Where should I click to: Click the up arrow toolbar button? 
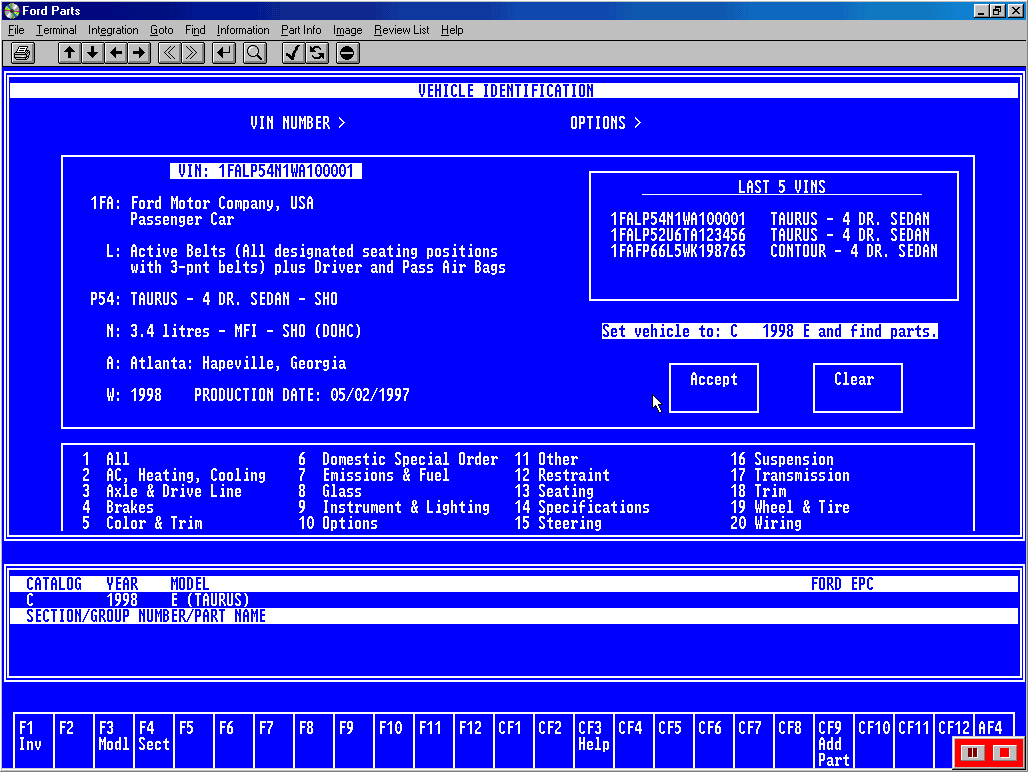pos(69,53)
